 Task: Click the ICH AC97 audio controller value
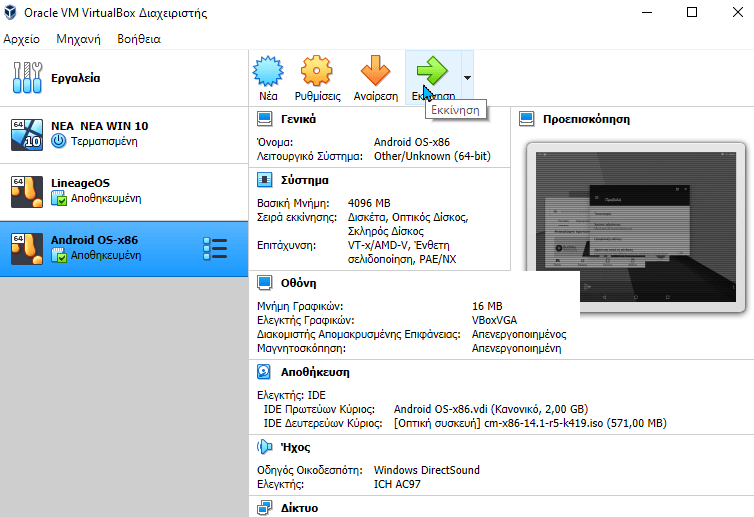(x=397, y=484)
